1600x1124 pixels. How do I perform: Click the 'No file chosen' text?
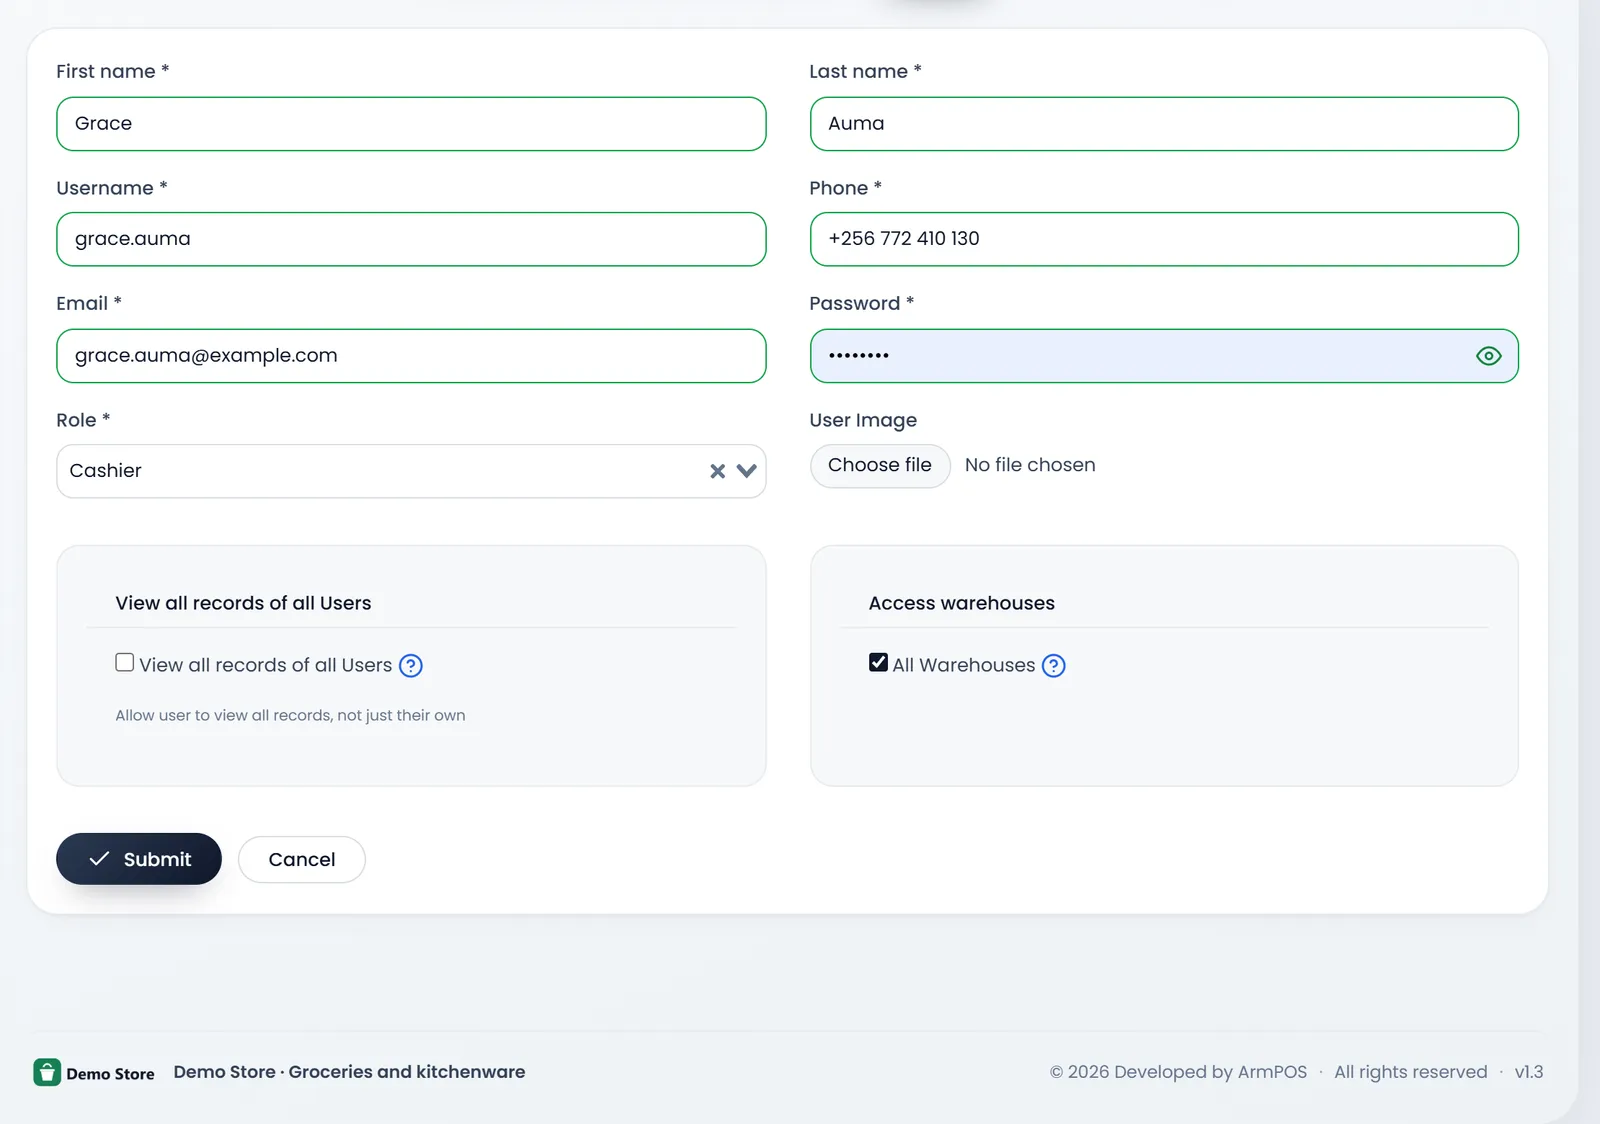pyautogui.click(x=1030, y=465)
